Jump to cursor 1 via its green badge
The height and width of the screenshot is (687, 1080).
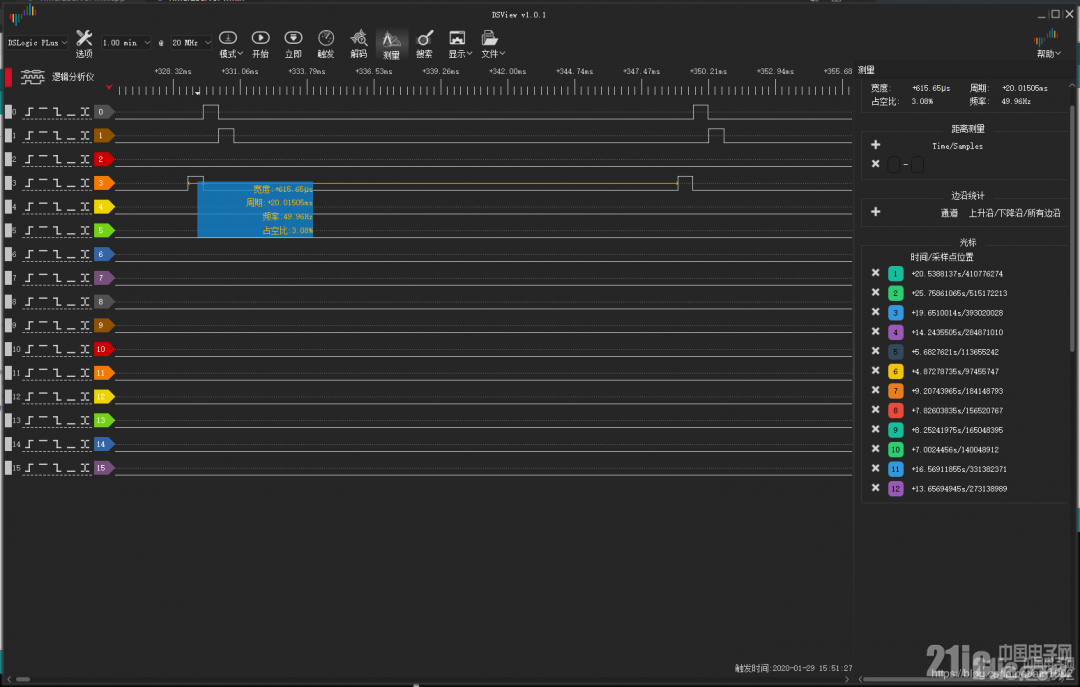coord(895,274)
